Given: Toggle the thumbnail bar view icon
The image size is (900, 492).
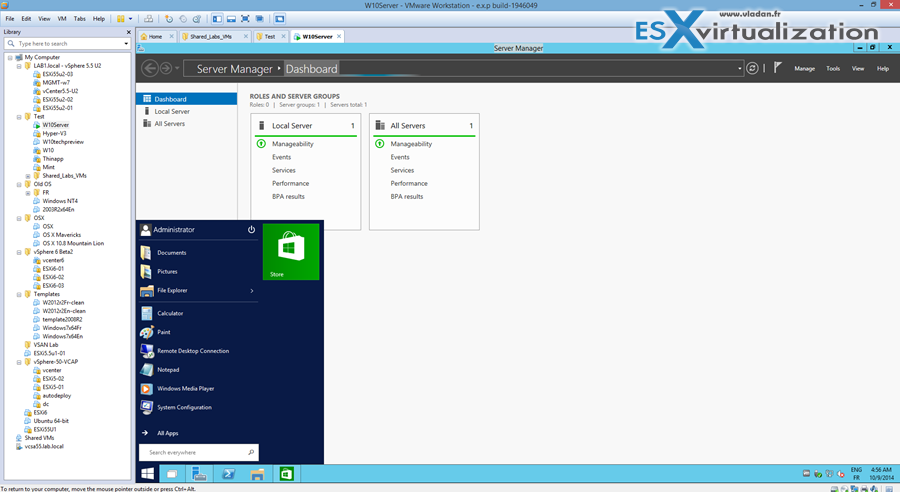Looking at the screenshot, I should click(231, 19).
